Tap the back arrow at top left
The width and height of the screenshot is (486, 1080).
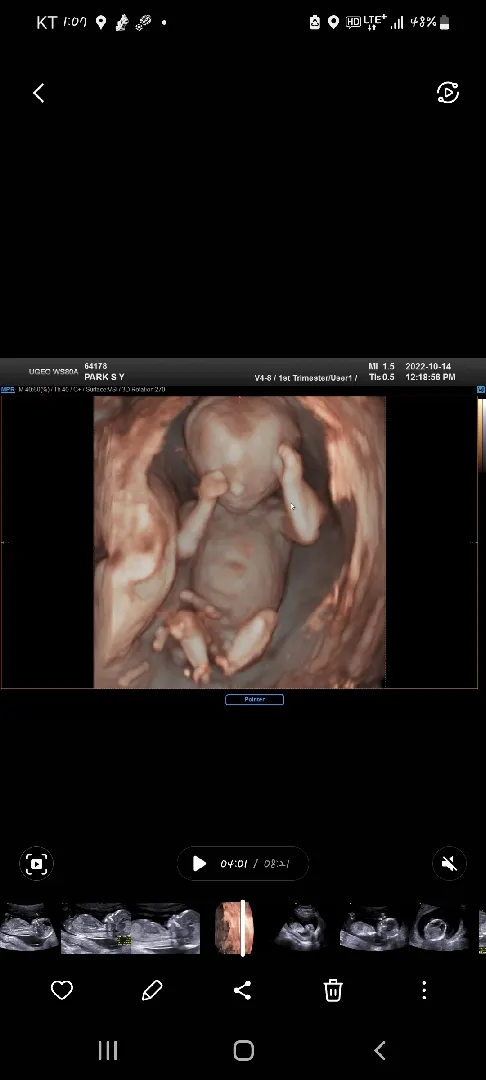(39, 93)
